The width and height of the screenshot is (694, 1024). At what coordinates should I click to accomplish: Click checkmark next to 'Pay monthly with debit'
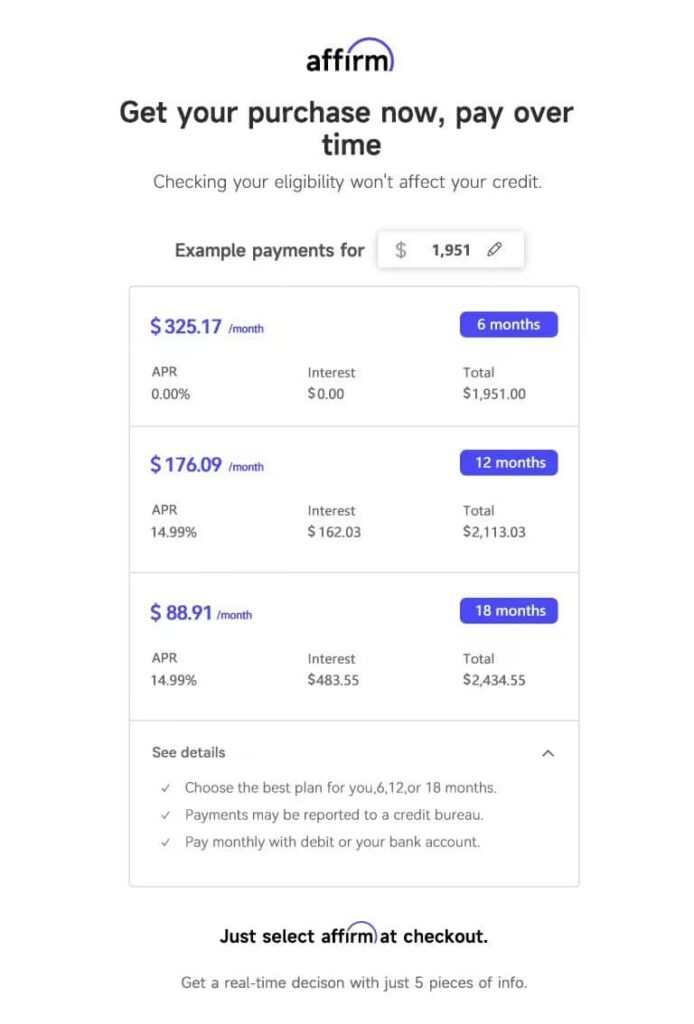(165, 842)
